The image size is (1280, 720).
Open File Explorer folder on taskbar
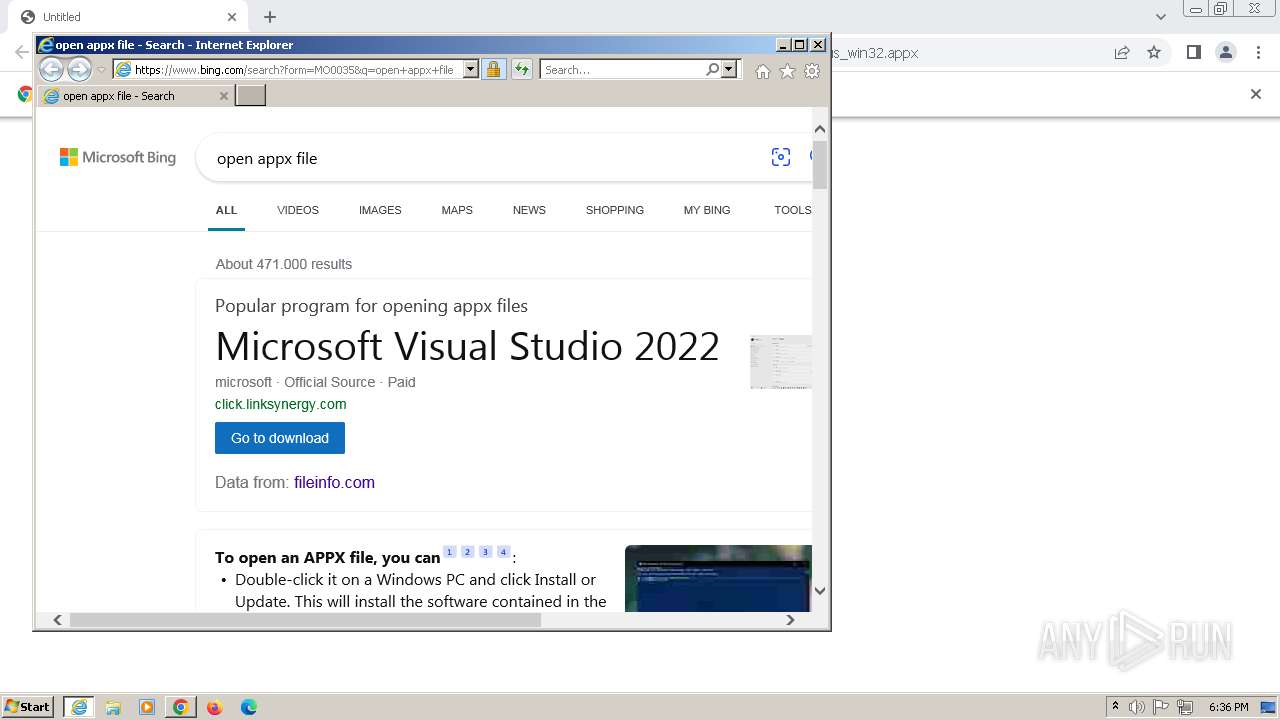pyautogui.click(x=113, y=707)
